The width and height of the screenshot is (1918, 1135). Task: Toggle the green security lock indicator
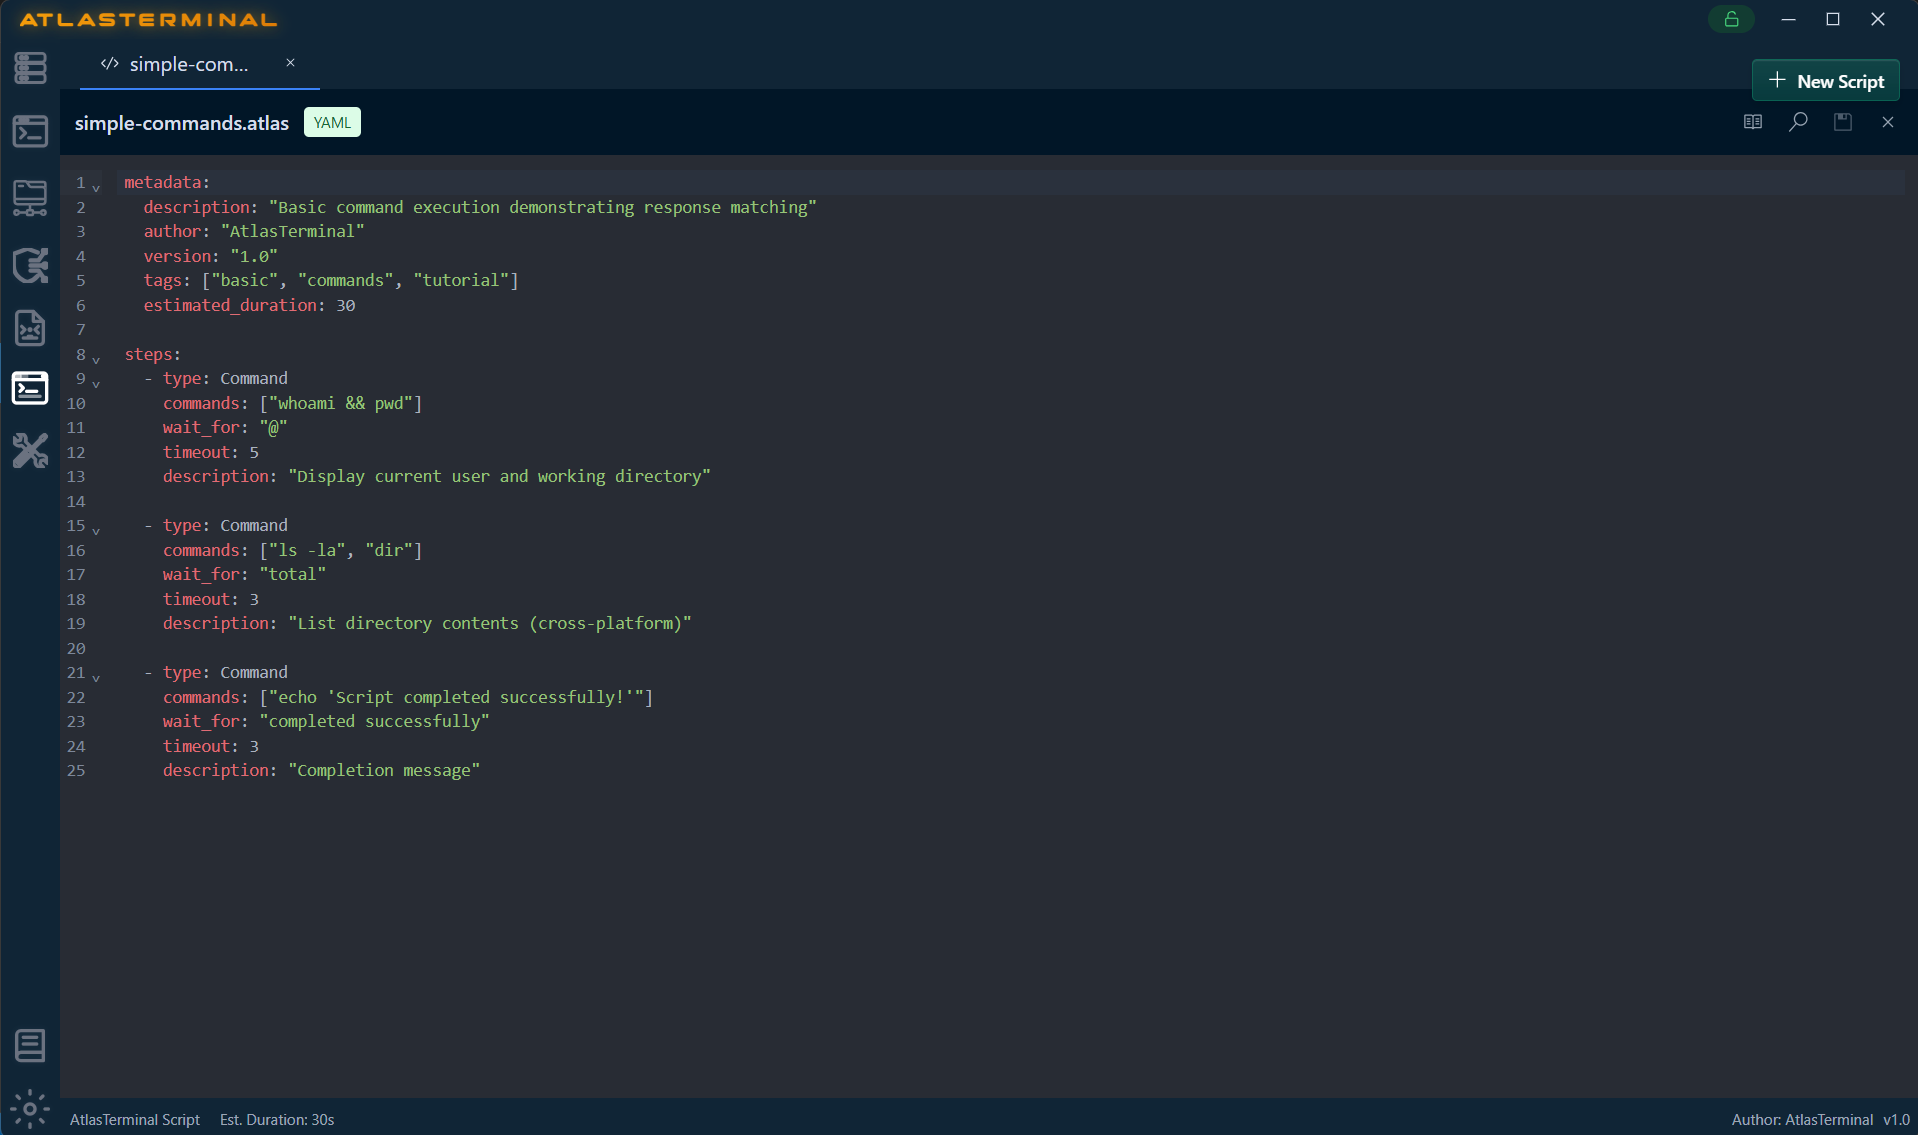pyautogui.click(x=1731, y=19)
